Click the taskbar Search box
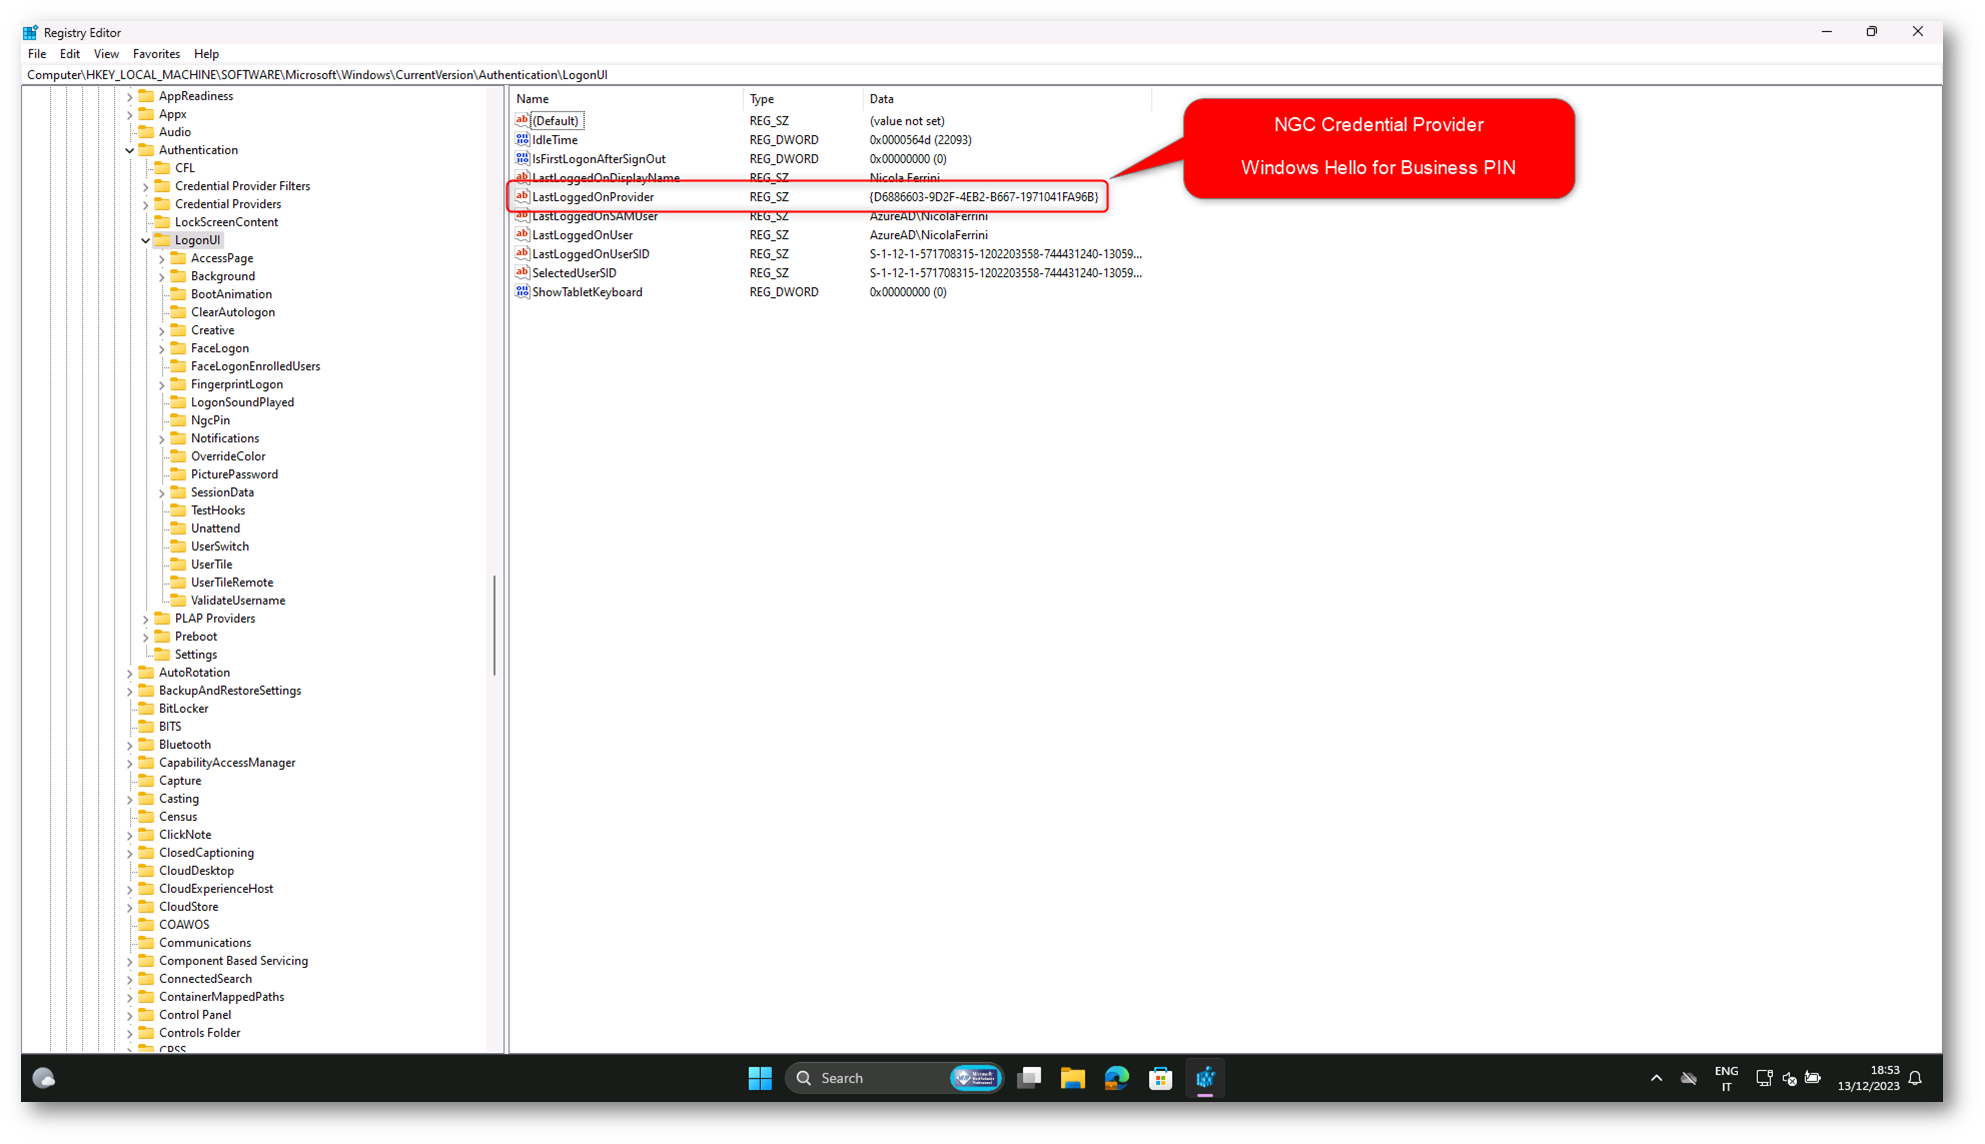This screenshot has width=1985, height=1144. (893, 1078)
